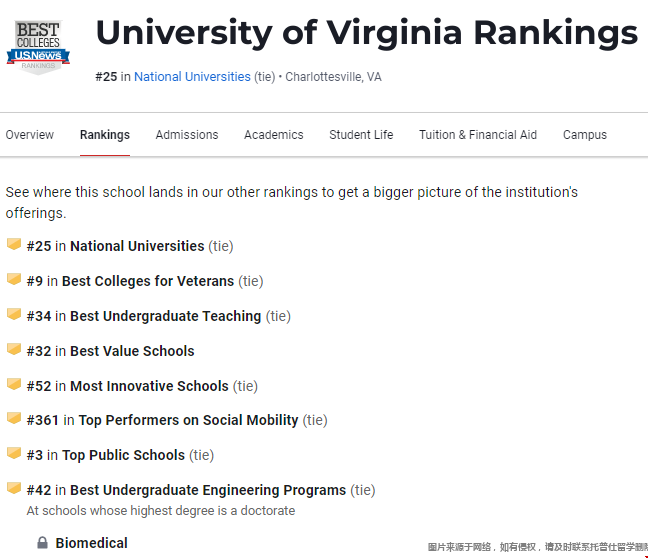This screenshot has height=558, width=648.
Task: Click ribbon icon beside Top Performers on Social Mobility
Action: pyautogui.click(x=14, y=419)
